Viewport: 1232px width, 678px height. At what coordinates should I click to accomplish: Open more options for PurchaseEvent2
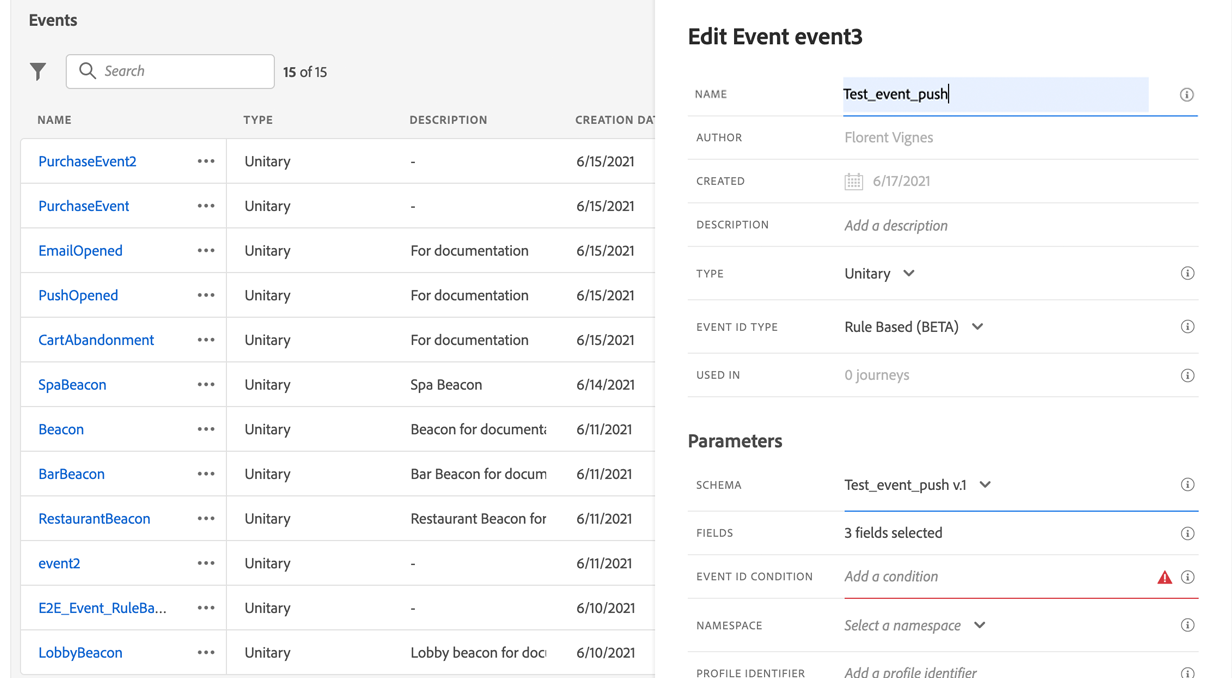coord(206,161)
